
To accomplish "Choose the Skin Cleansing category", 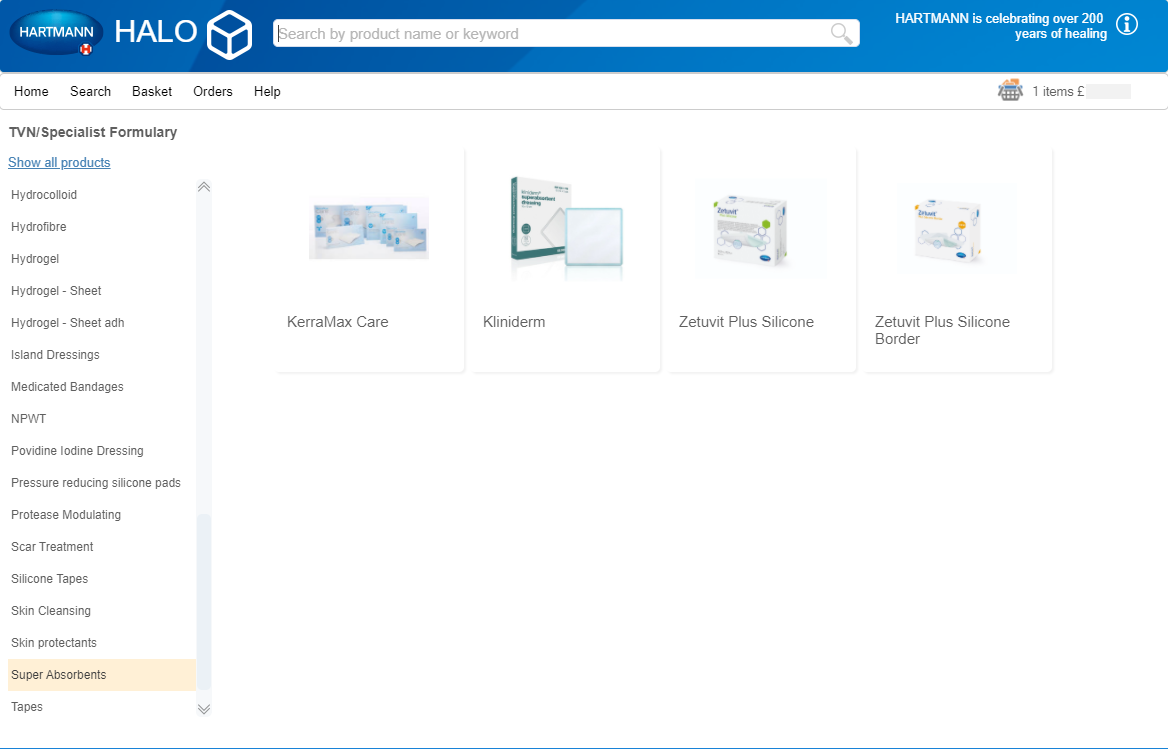I will coord(102,611).
